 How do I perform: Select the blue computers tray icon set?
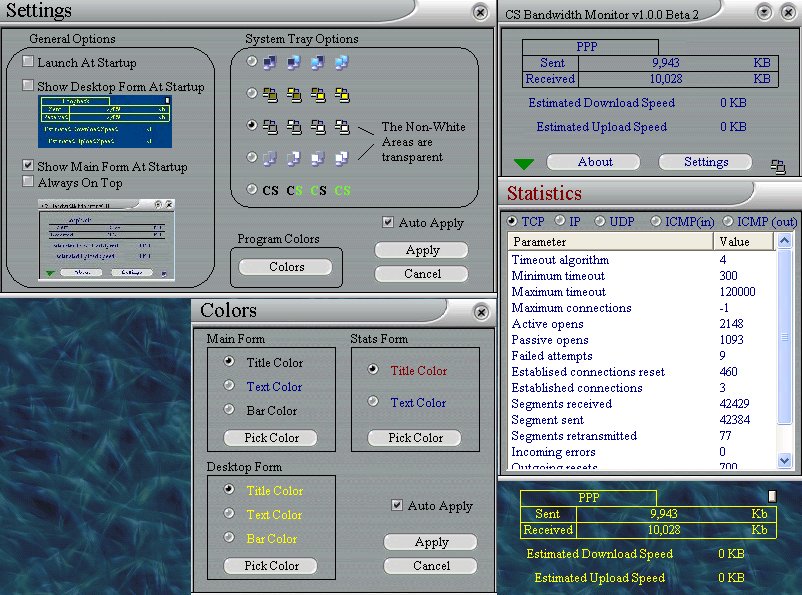click(x=252, y=63)
